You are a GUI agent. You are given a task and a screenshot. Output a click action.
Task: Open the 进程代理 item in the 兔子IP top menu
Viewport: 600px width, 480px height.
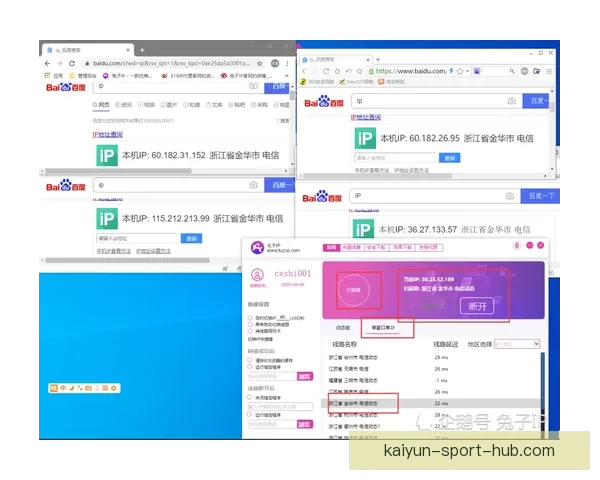coord(428,248)
